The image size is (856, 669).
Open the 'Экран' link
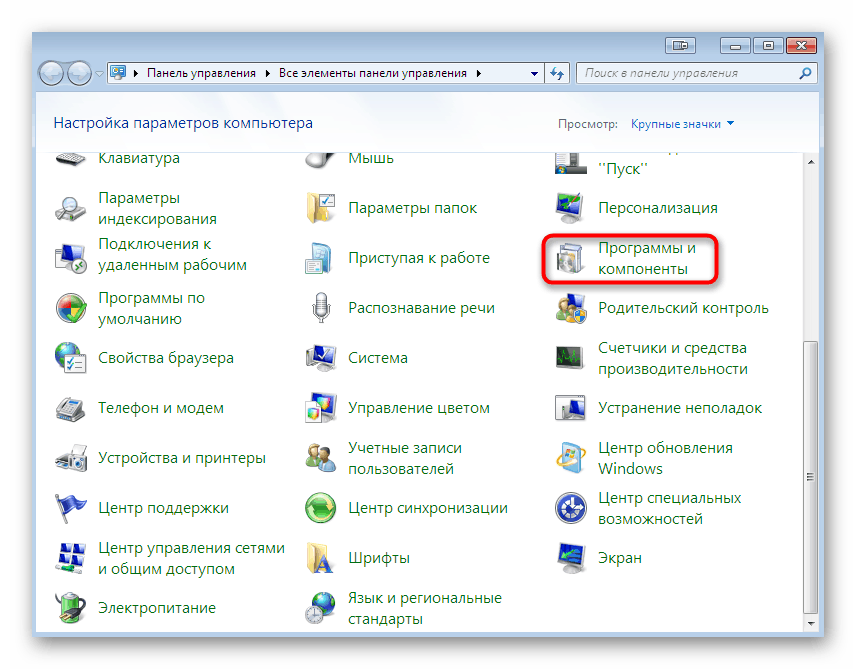(x=620, y=558)
